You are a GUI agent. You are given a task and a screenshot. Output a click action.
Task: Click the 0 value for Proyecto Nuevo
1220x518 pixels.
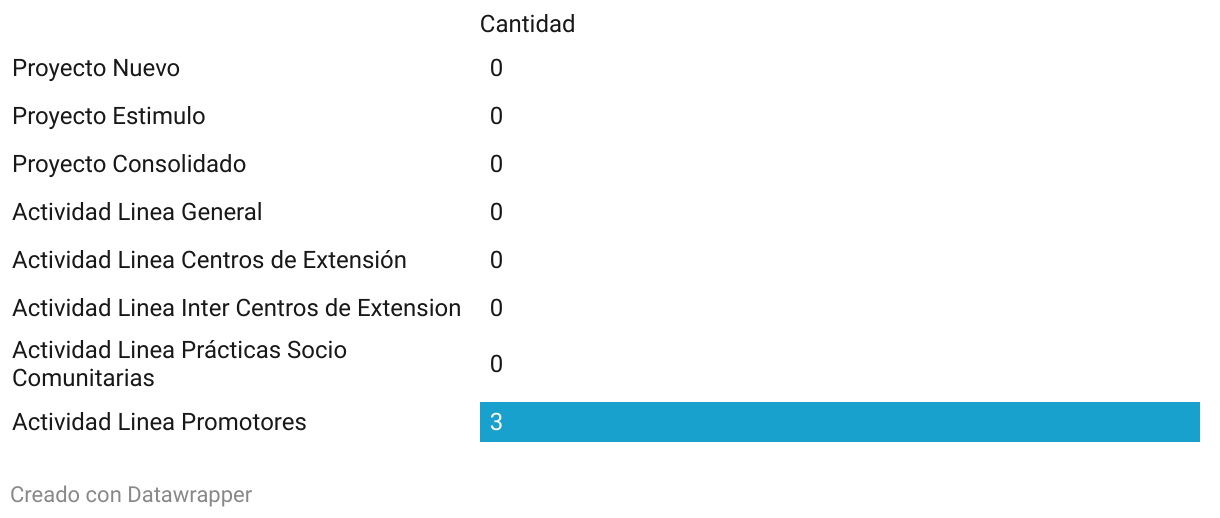tap(496, 69)
